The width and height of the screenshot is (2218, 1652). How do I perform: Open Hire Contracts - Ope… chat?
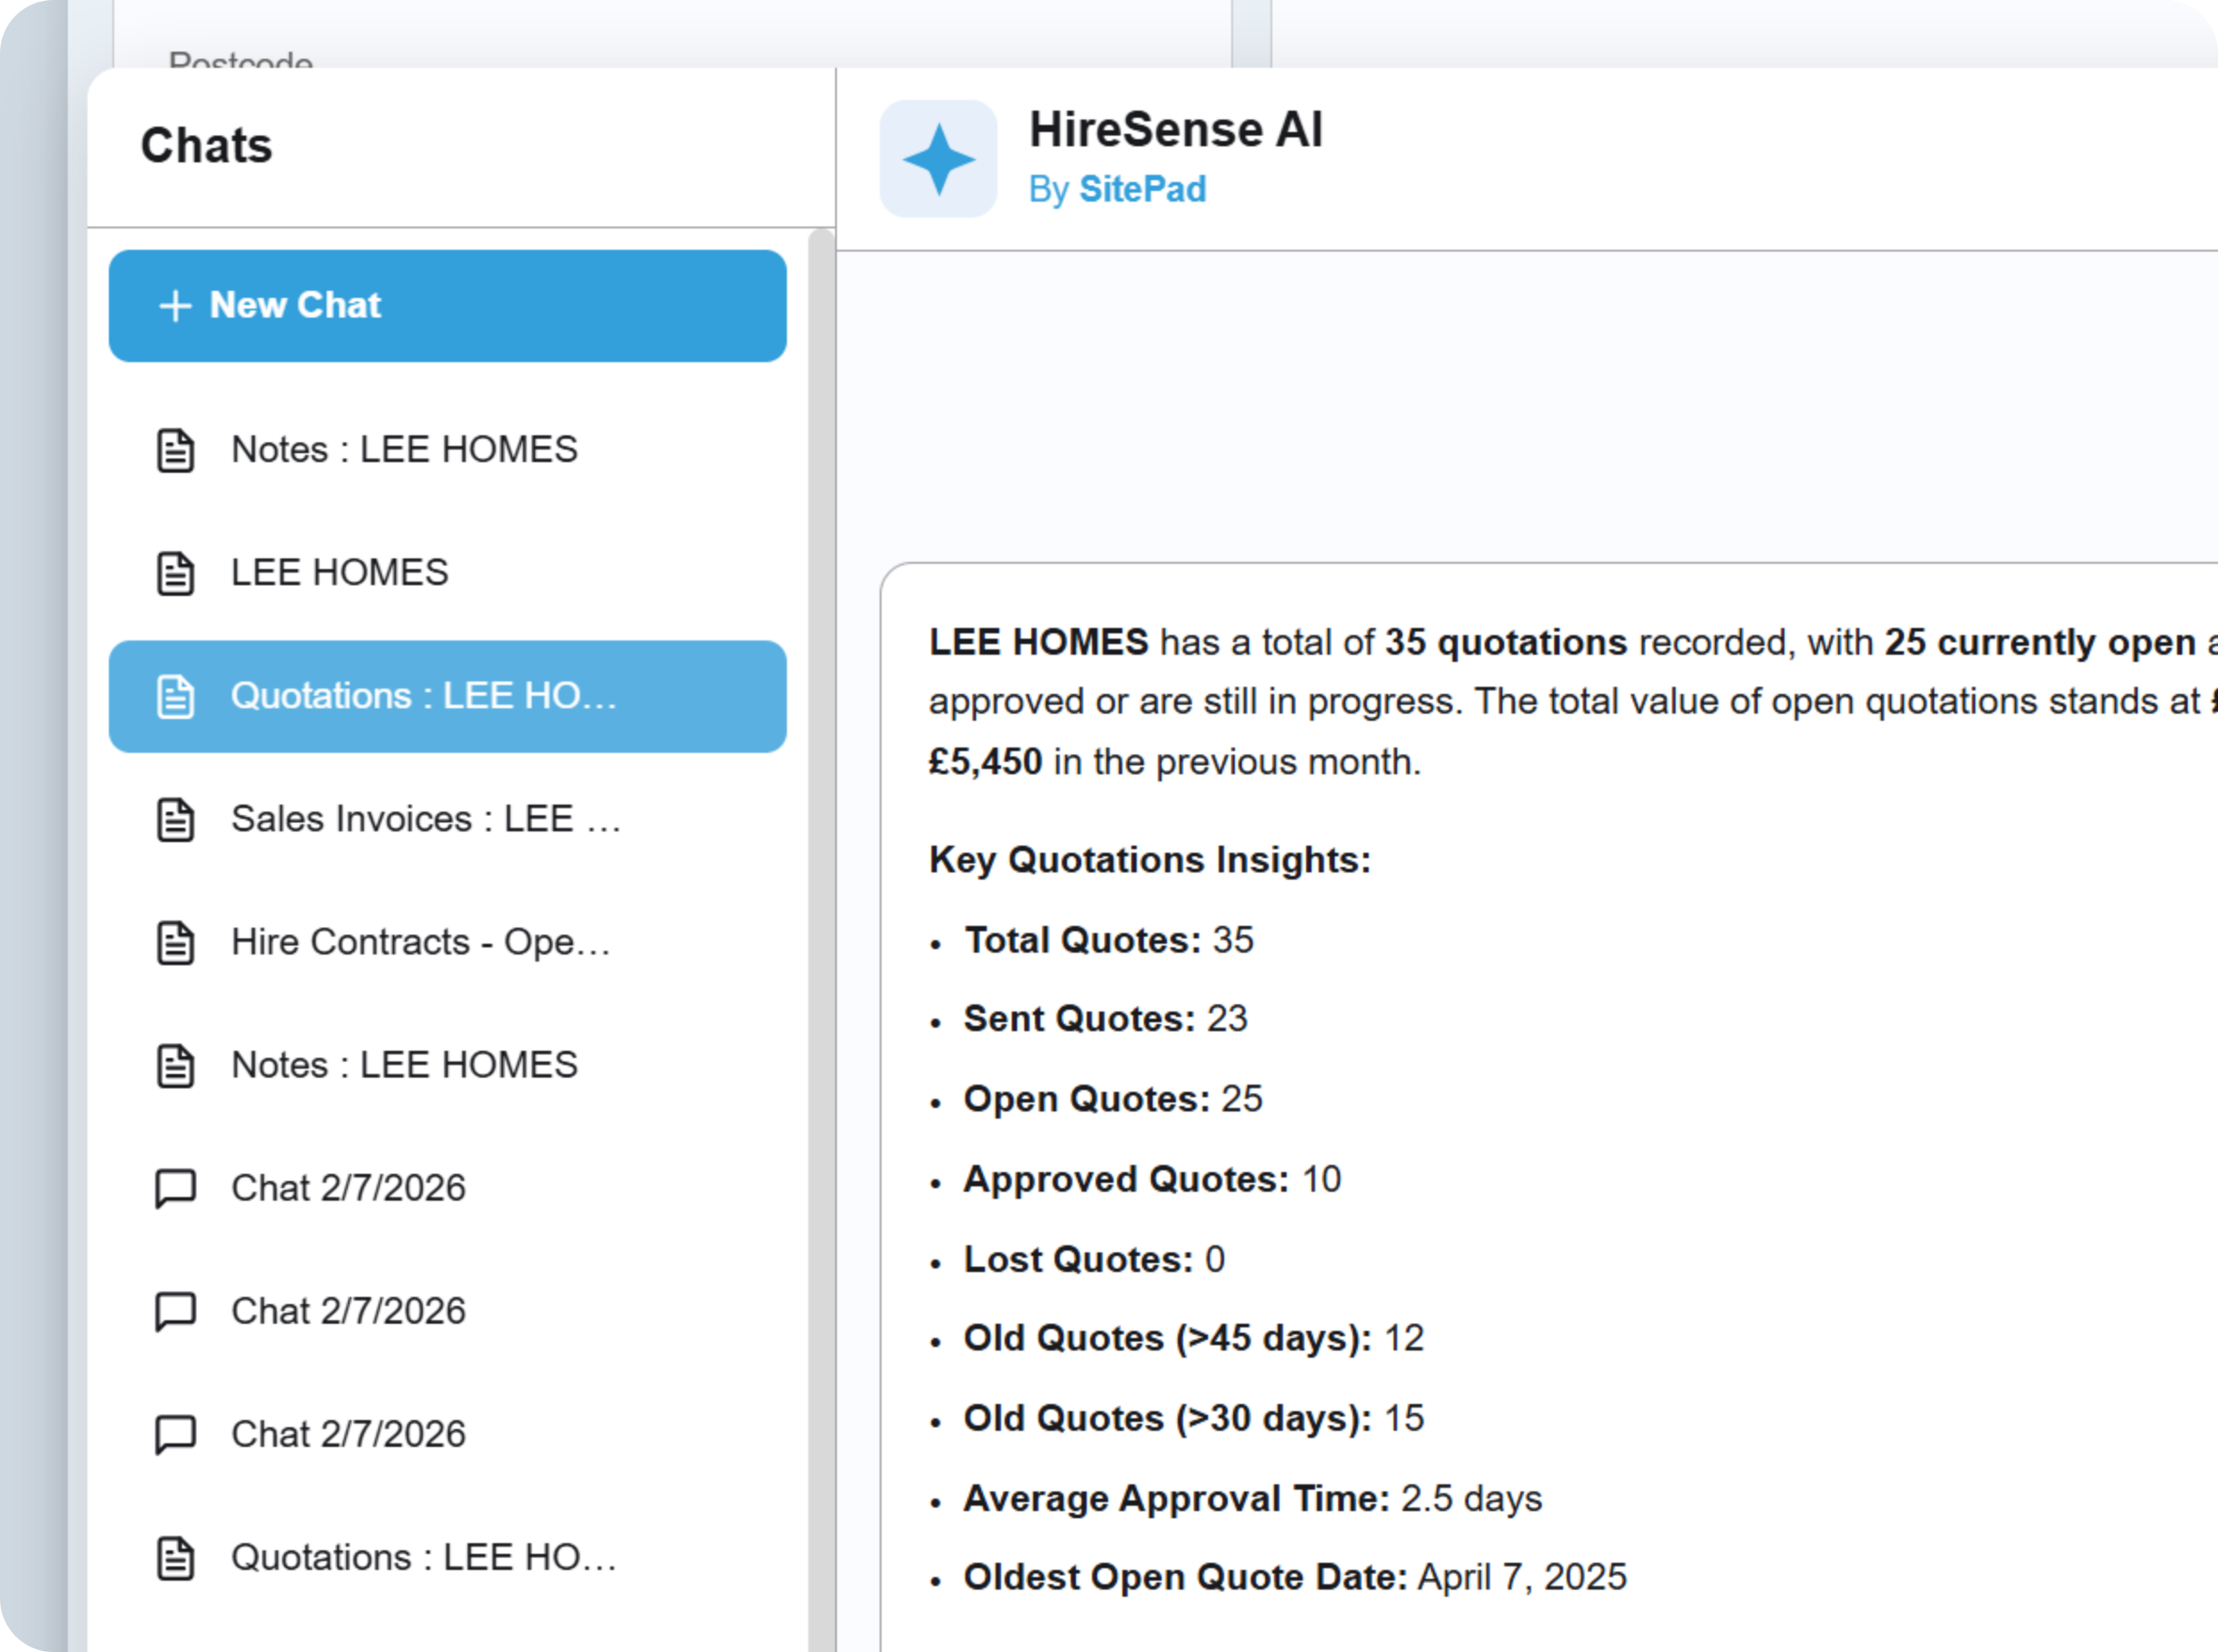[x=420, y=942]
